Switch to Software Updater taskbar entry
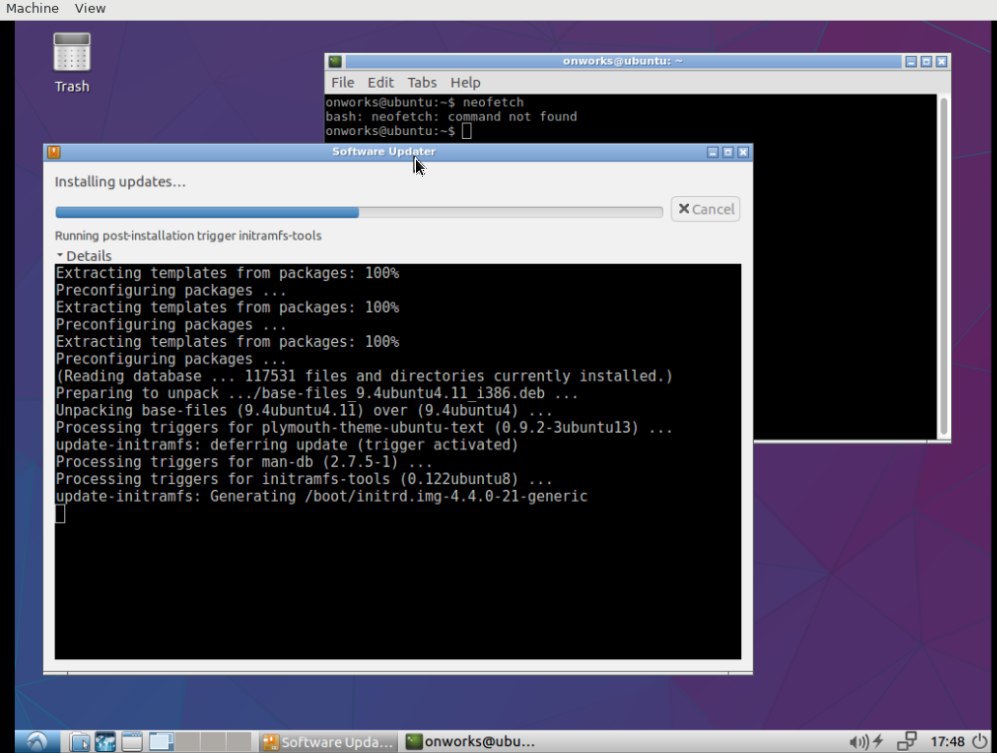Viewport: 997px width, 753px height. pyautogui.click(x=328, y=742)
